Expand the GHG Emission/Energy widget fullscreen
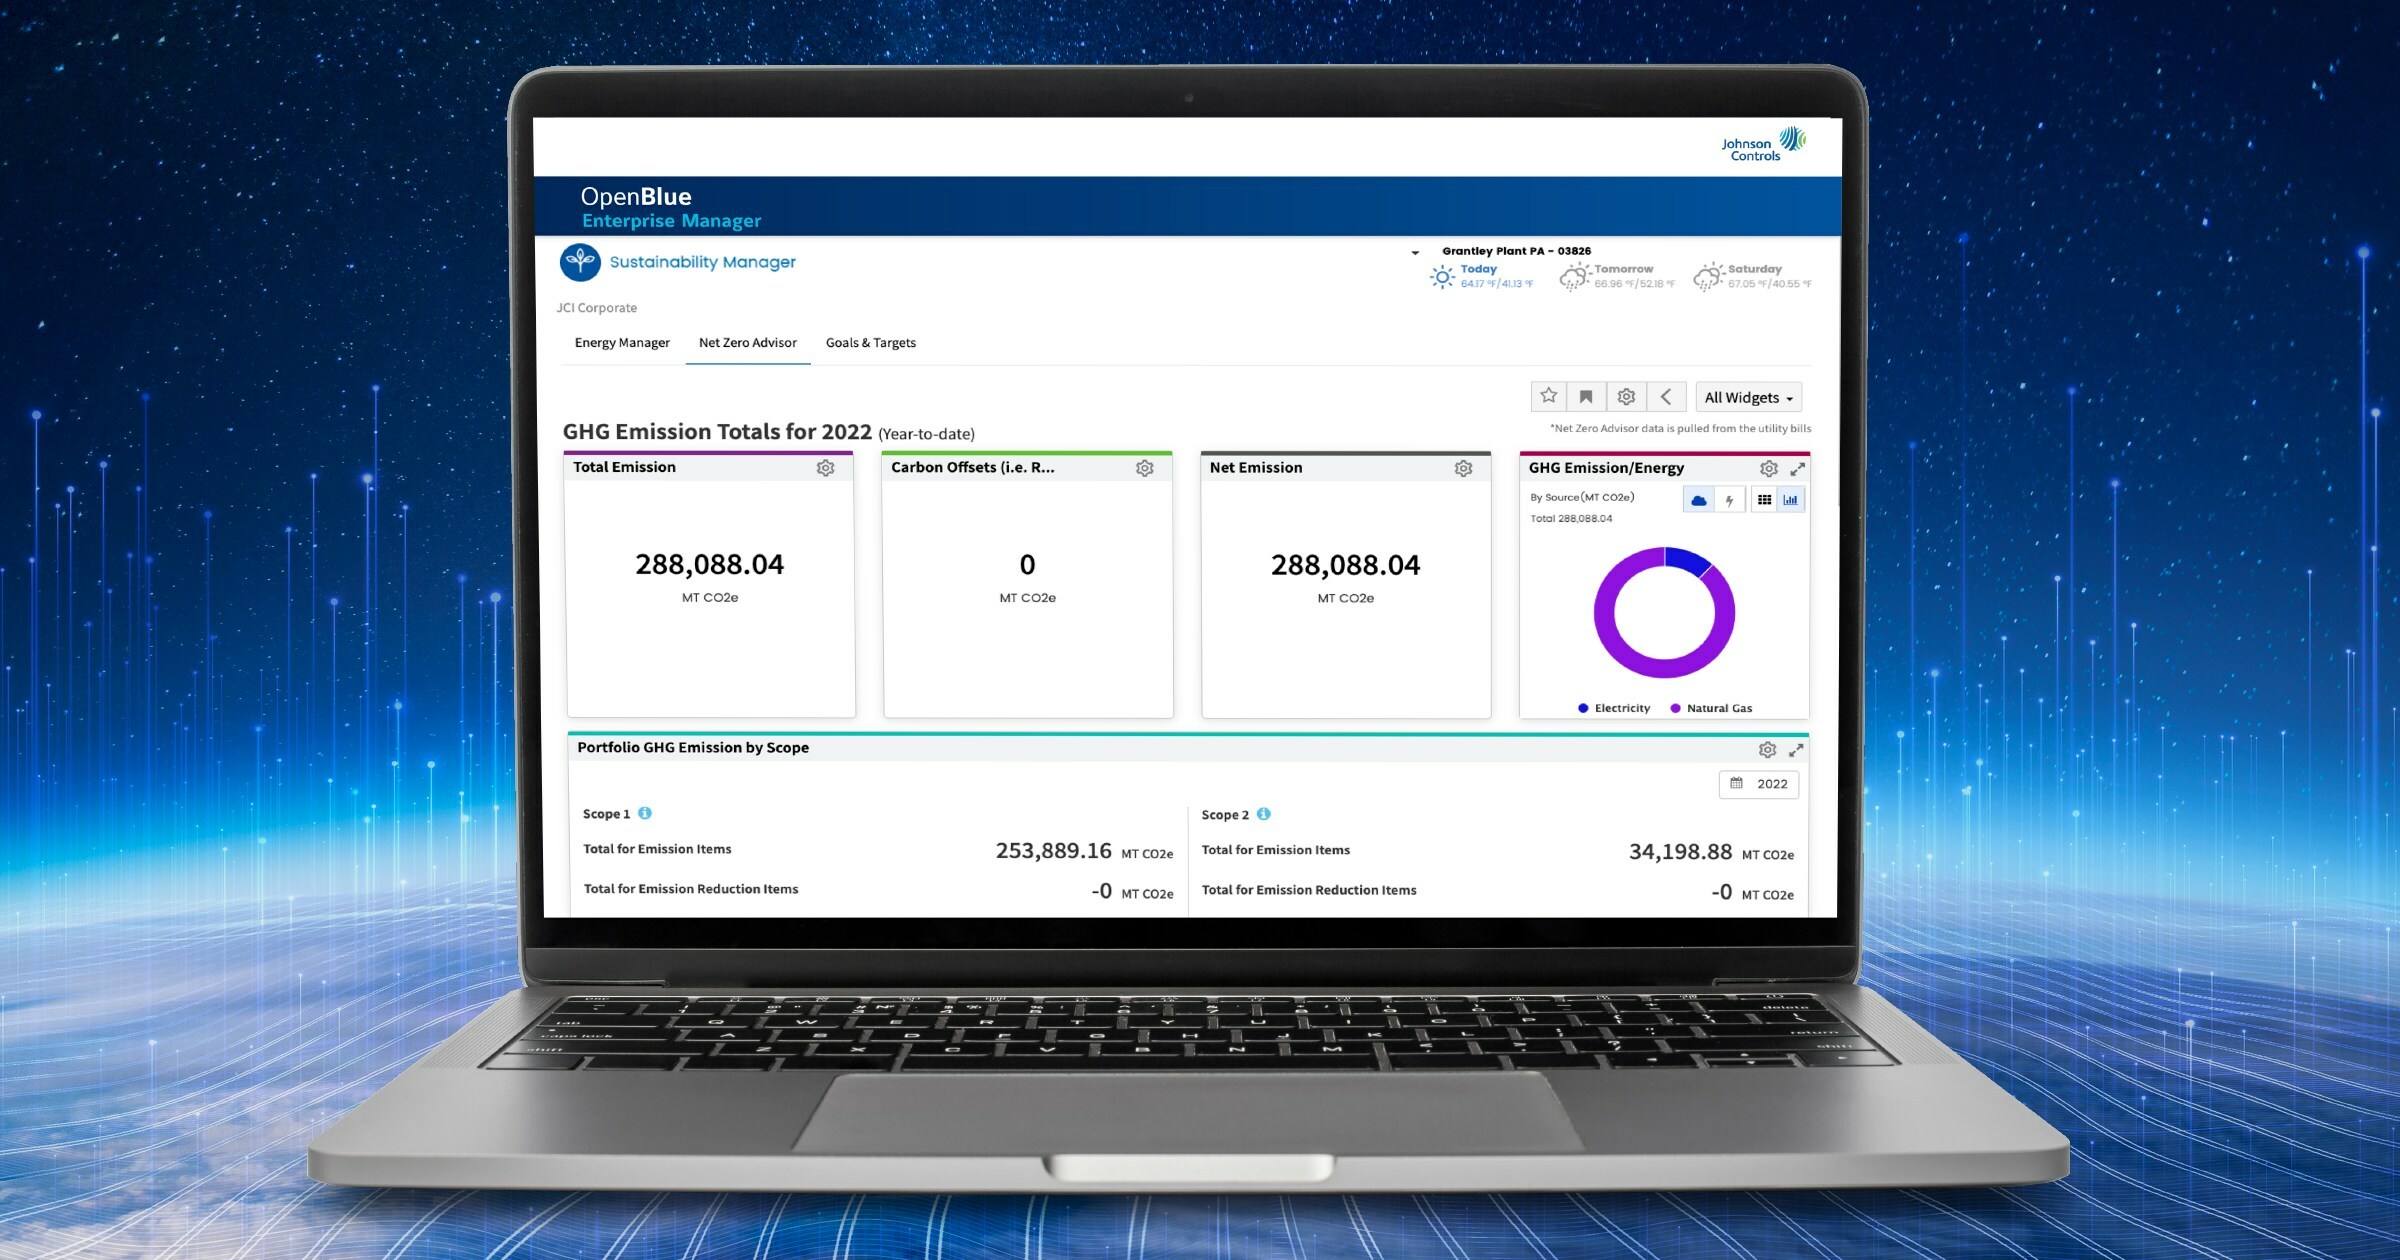Screen dimensions: 2400x1260 coord(1797,468)
